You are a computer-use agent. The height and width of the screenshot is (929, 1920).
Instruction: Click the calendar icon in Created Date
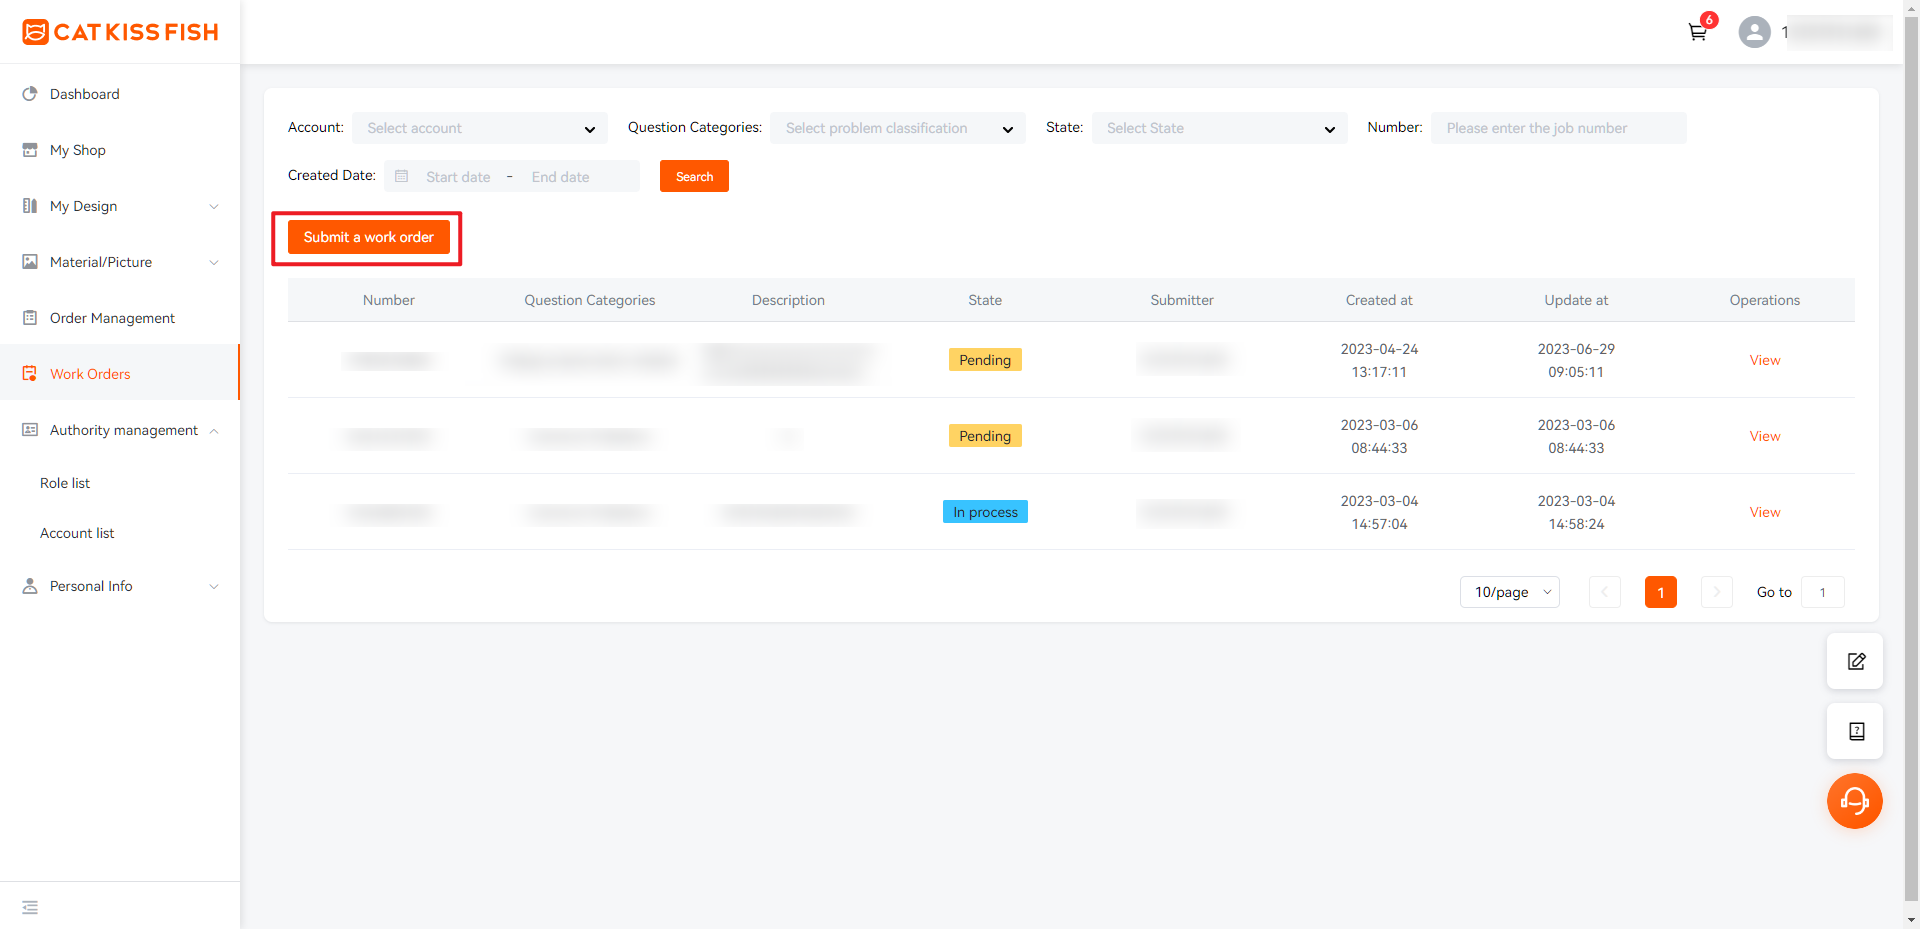[402, 176]
